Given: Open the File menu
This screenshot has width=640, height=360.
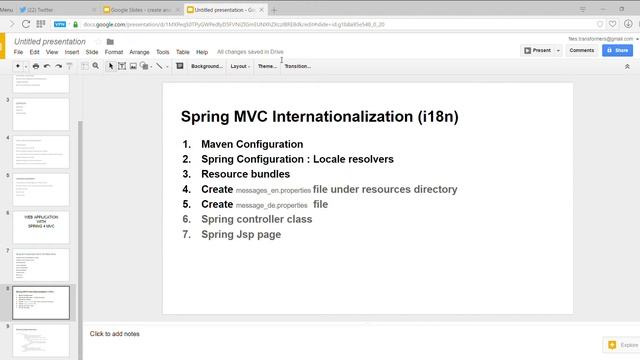Looking at the screenshot, I should [x=18, y=52].
